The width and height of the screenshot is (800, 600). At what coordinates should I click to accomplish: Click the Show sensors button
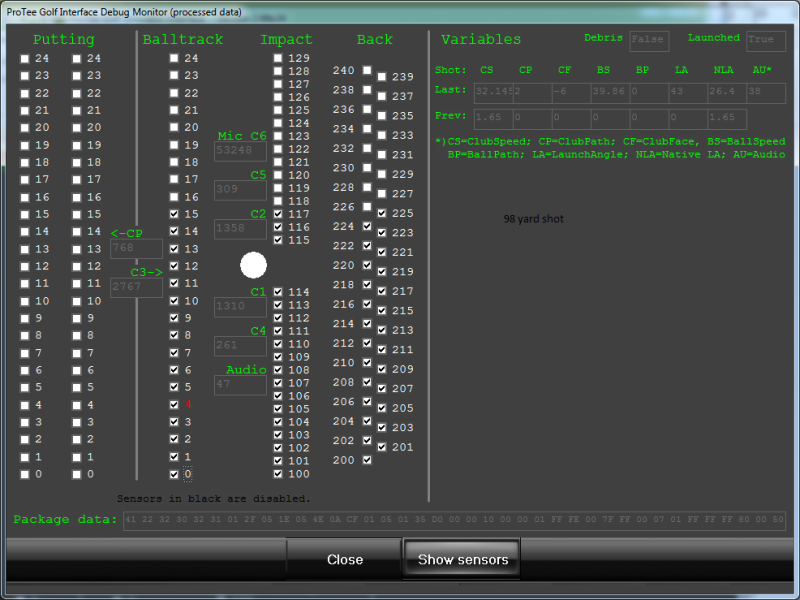tap(463, 559)
